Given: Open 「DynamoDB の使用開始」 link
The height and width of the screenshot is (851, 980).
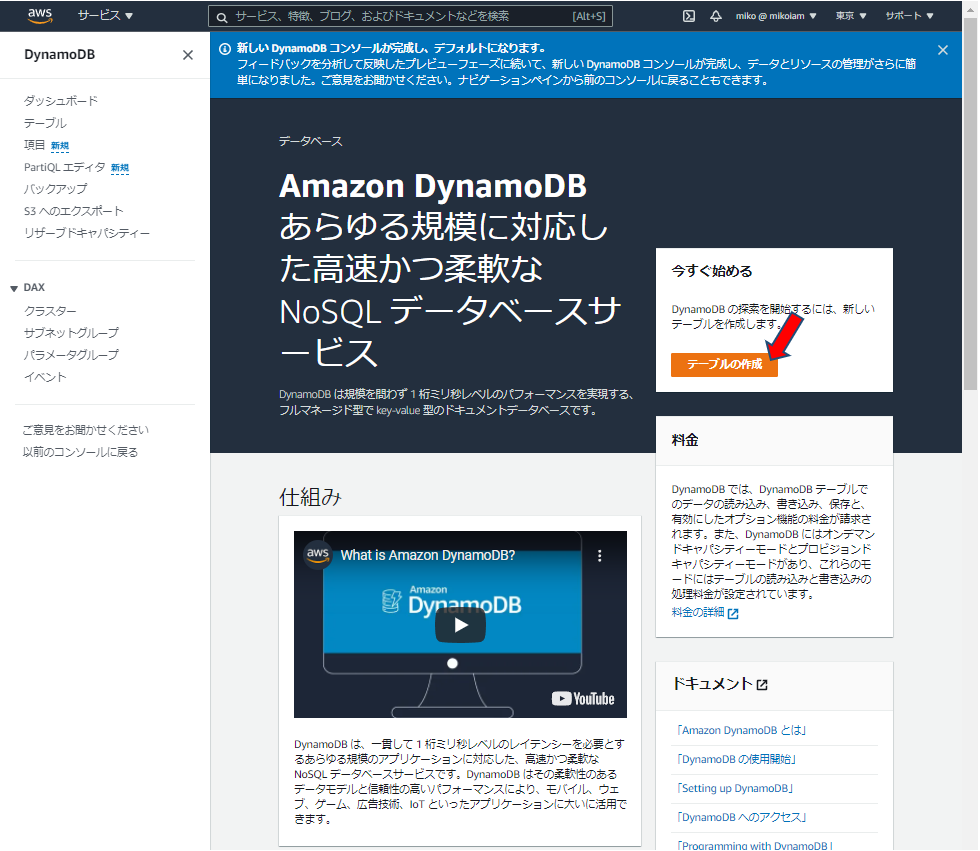Looking at the screenshot, I should coord(737,760).
